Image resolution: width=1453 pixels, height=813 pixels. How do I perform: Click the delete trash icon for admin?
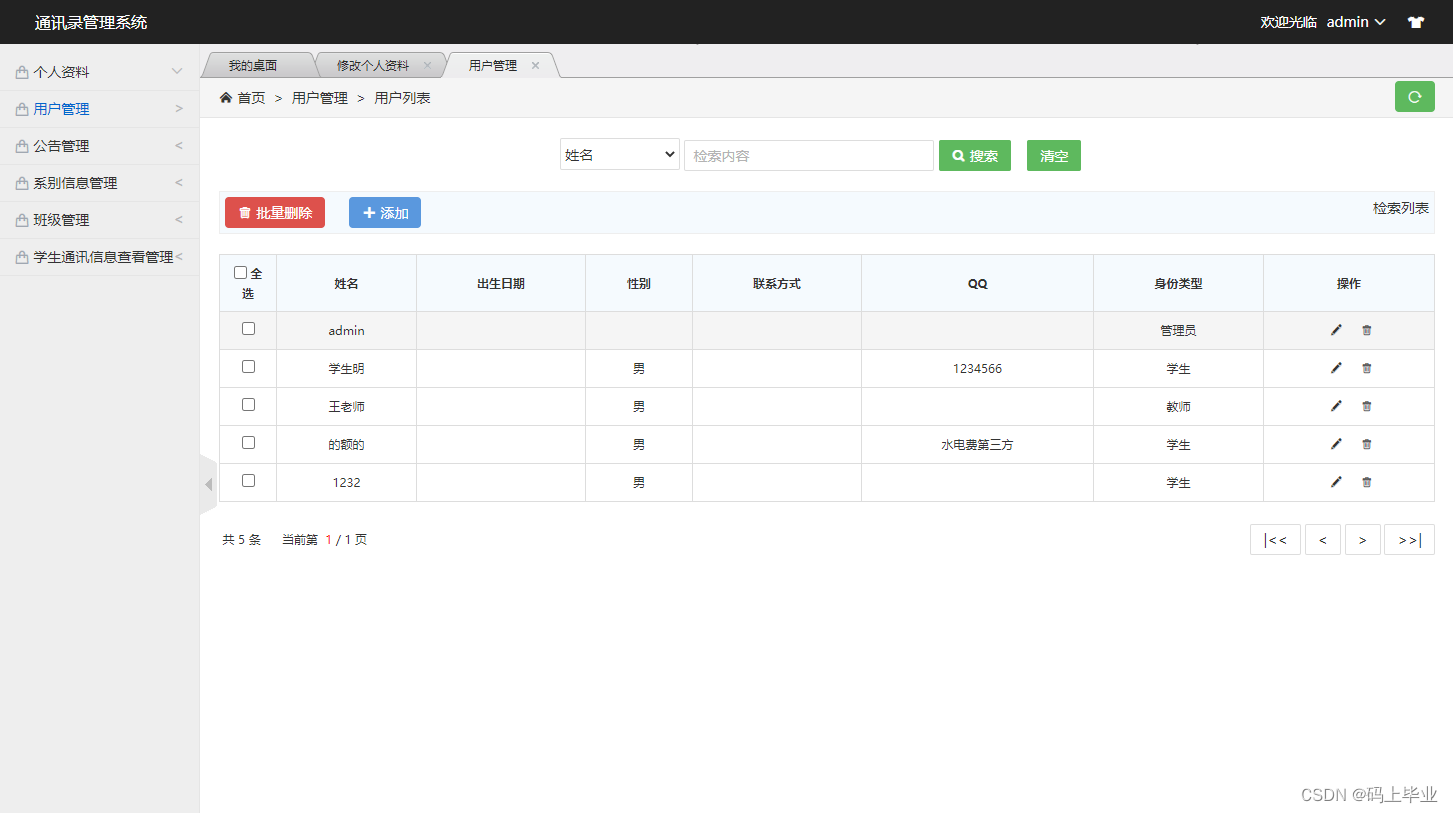click(1366, 329)
